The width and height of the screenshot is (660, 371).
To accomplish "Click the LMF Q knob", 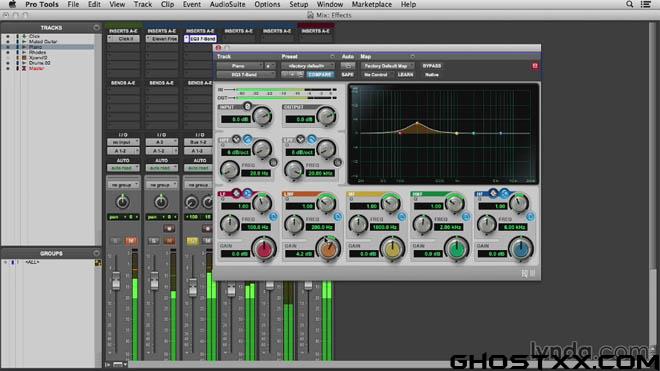I will 326,203.
